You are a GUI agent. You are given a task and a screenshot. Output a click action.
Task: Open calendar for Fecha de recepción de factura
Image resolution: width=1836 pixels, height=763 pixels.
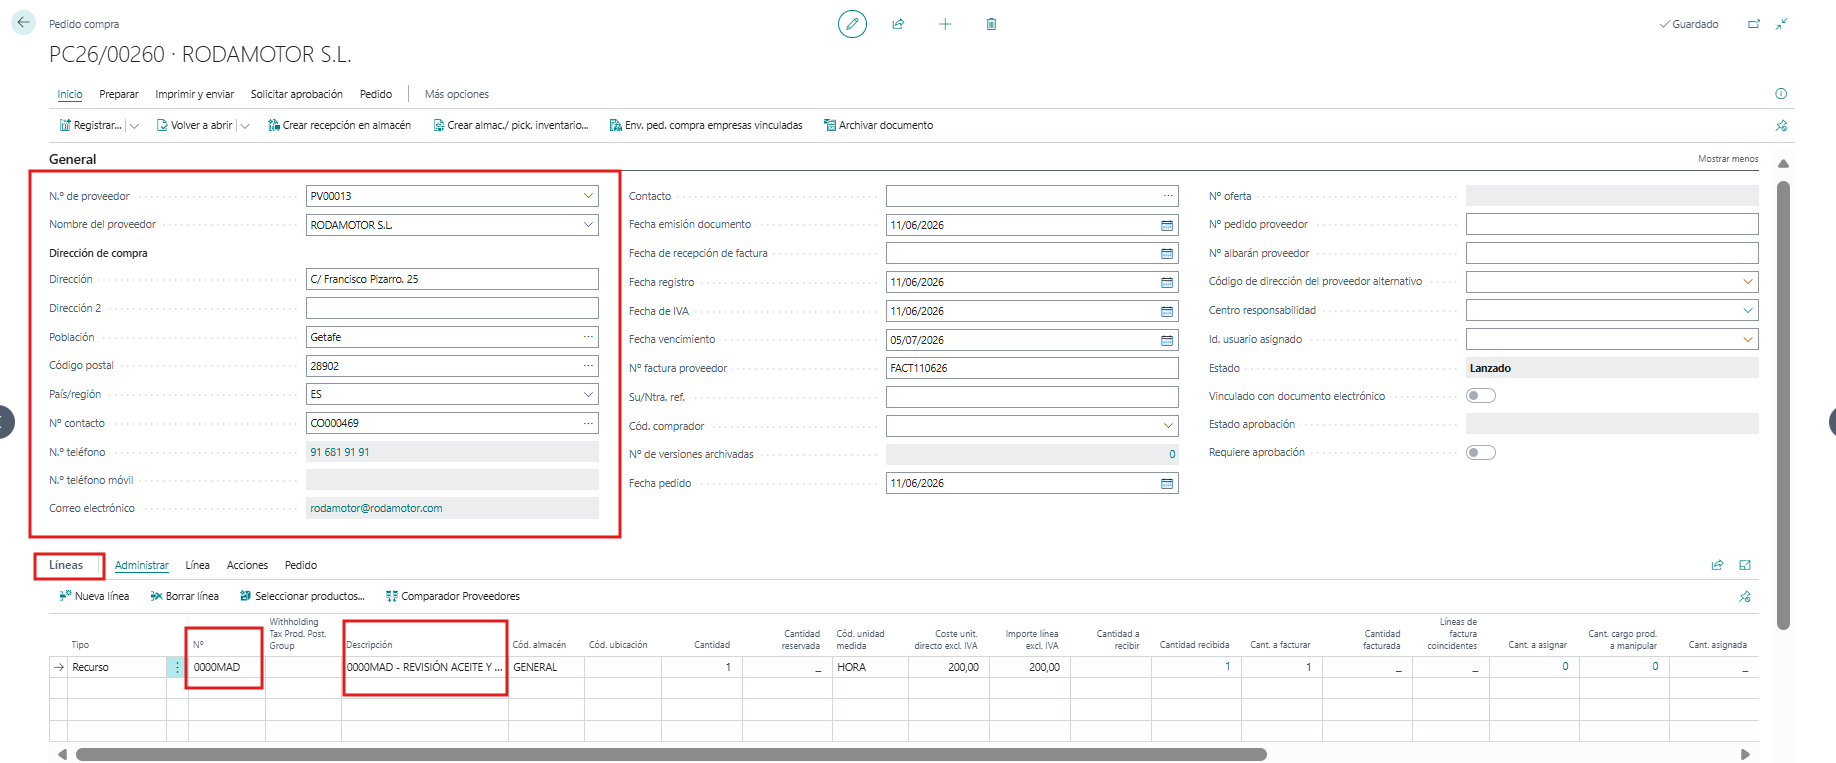pyautogui.click(x=1167, y=254)
